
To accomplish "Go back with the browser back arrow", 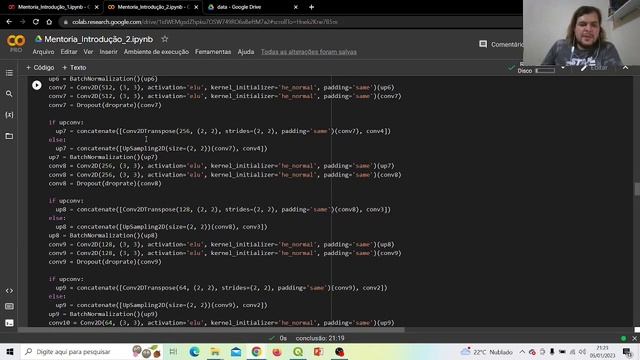I will point(9,22).
